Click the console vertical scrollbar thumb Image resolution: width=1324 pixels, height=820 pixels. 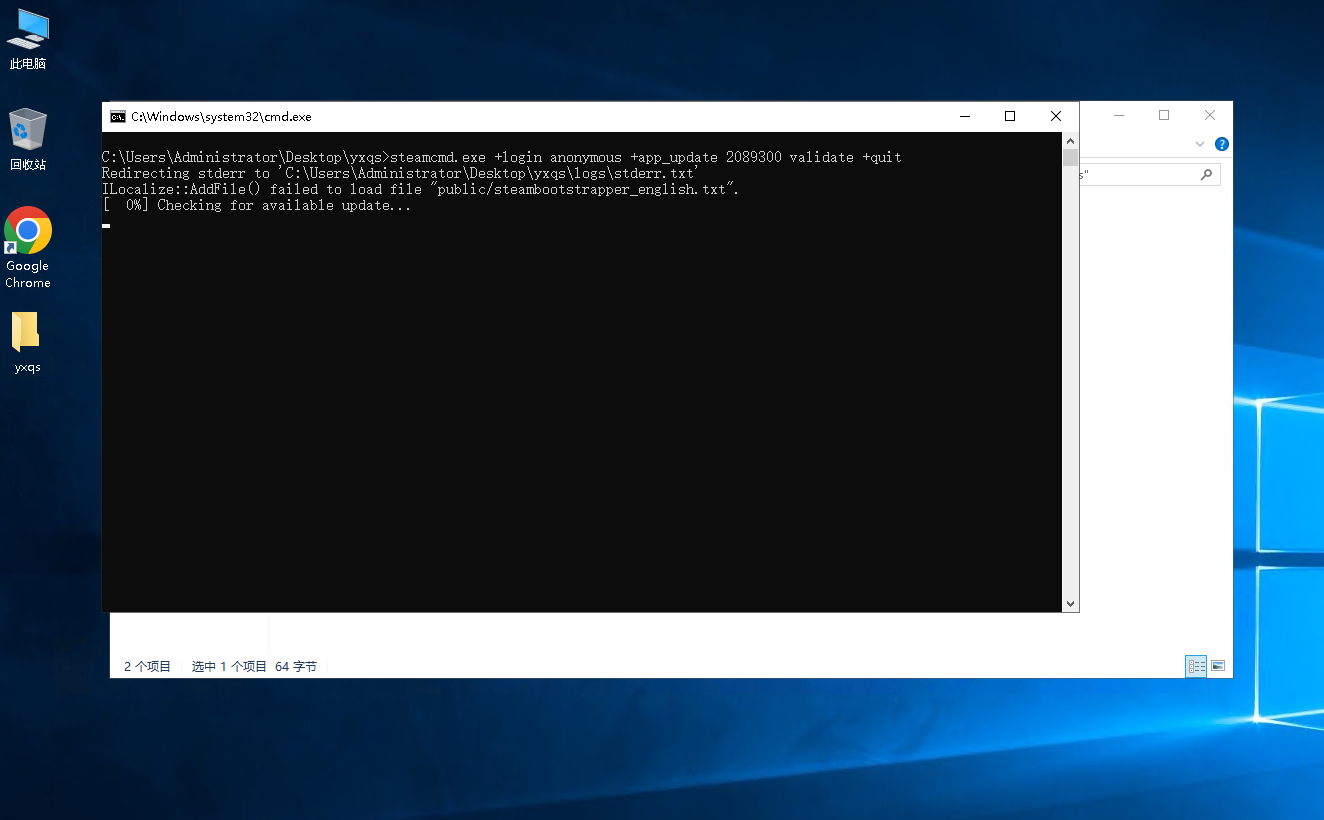click(1070, 158)
